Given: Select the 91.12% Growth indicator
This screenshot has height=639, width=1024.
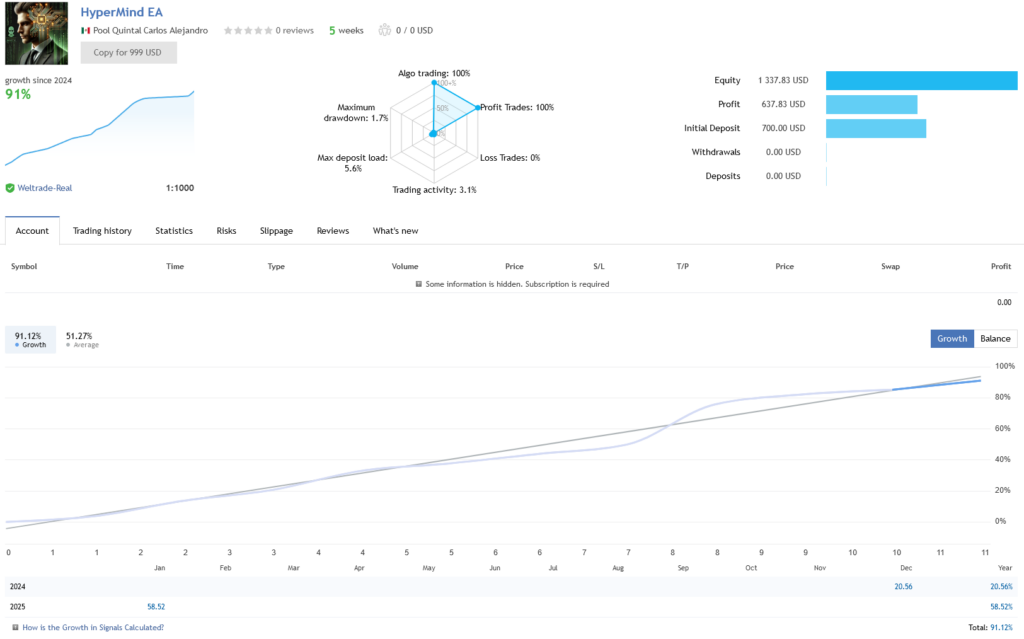Looking at the screenshot, I should (30, 340).
